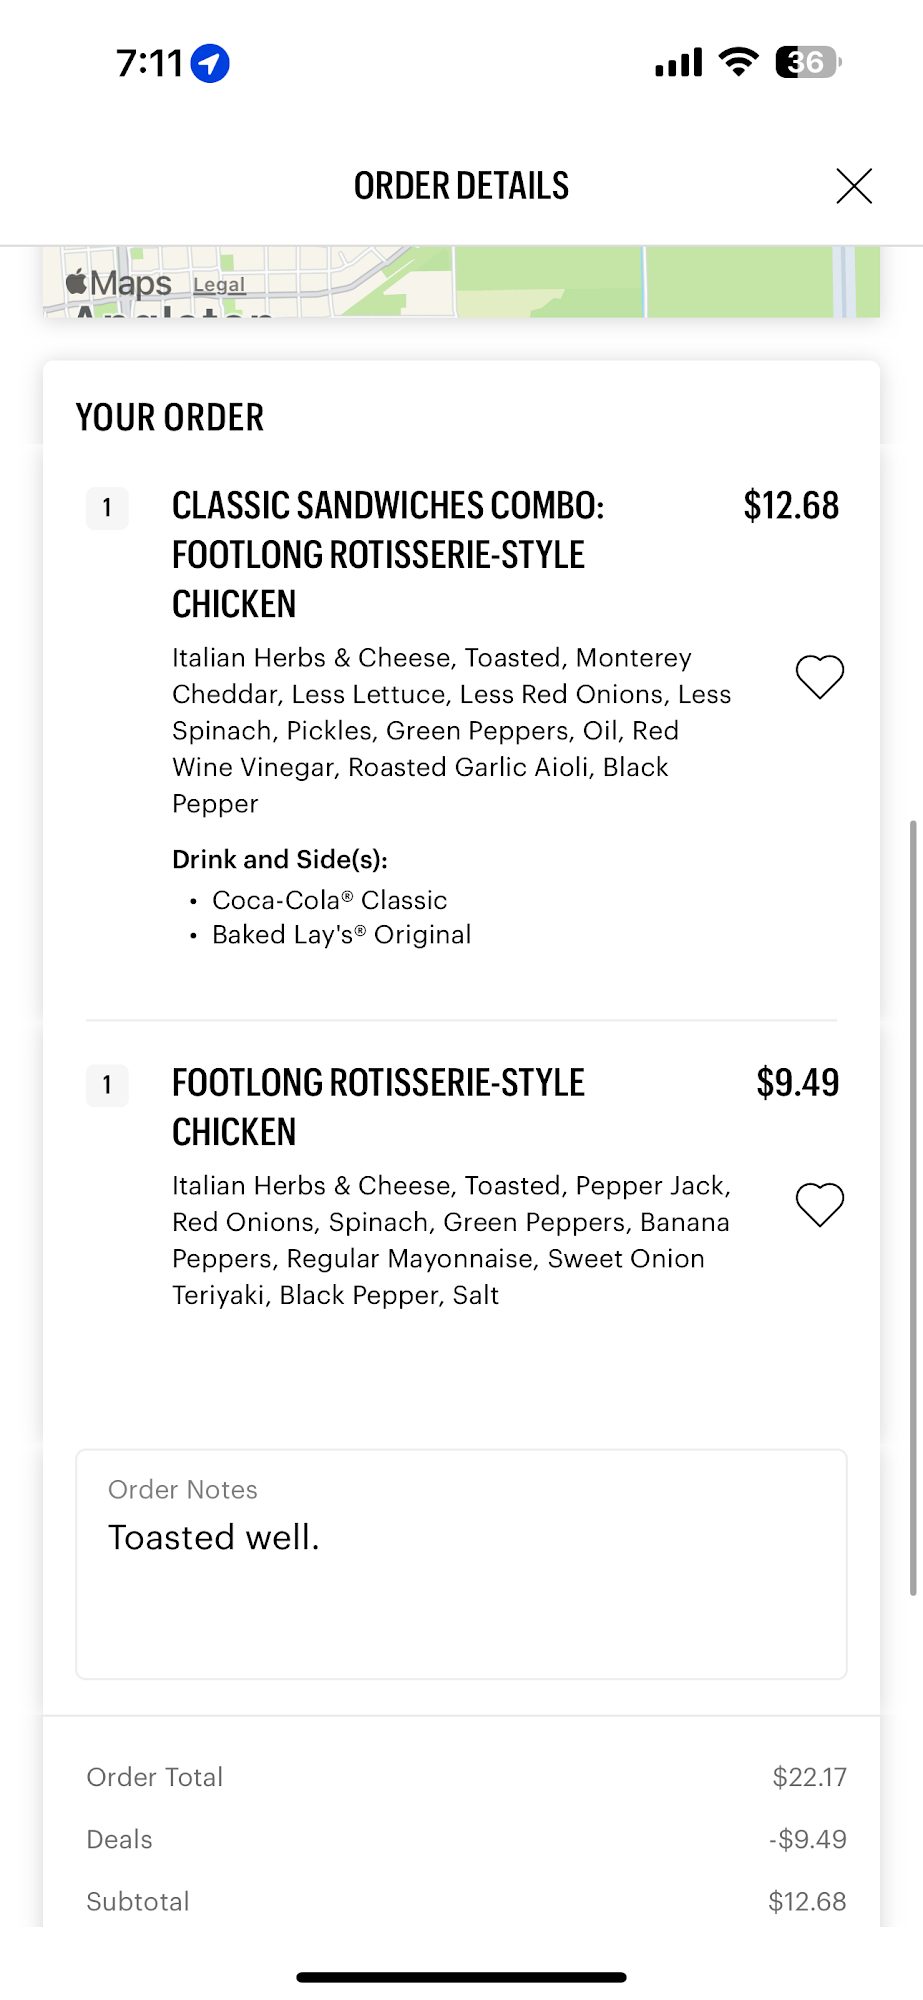
Task: Tap the location arrow icon in status bar
Action: (210, 63)
